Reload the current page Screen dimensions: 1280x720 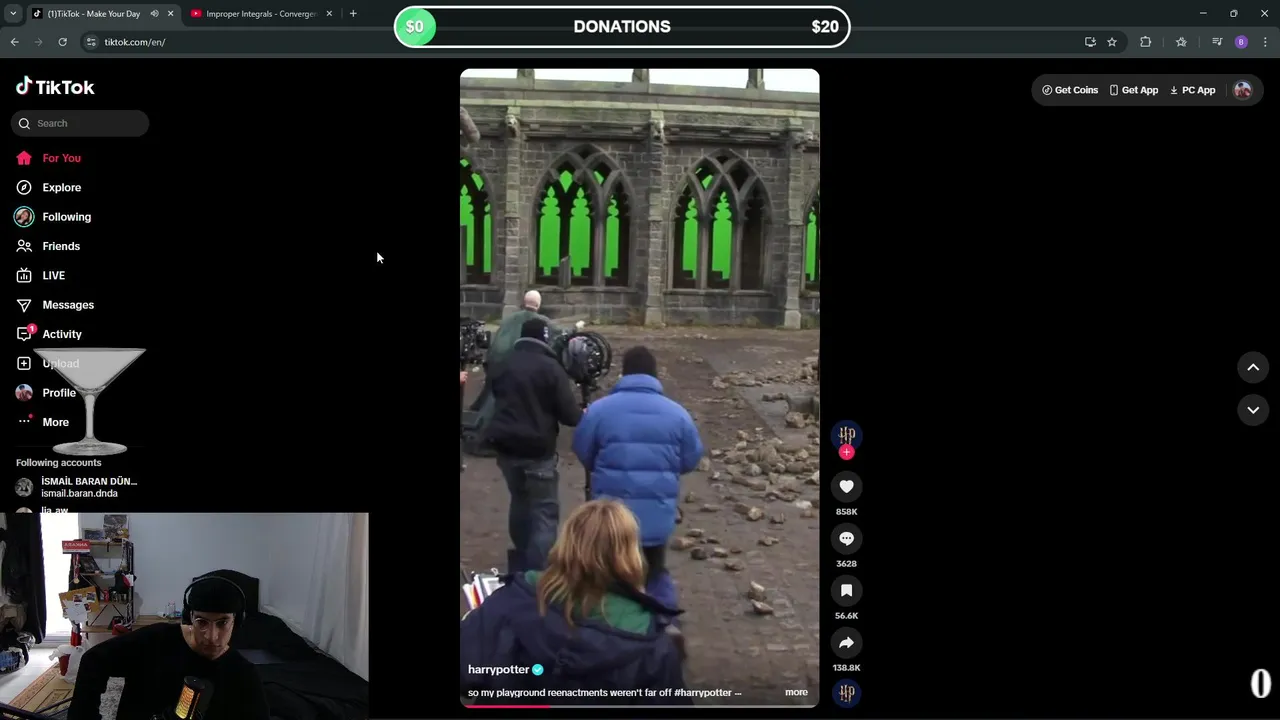(62, 42)
